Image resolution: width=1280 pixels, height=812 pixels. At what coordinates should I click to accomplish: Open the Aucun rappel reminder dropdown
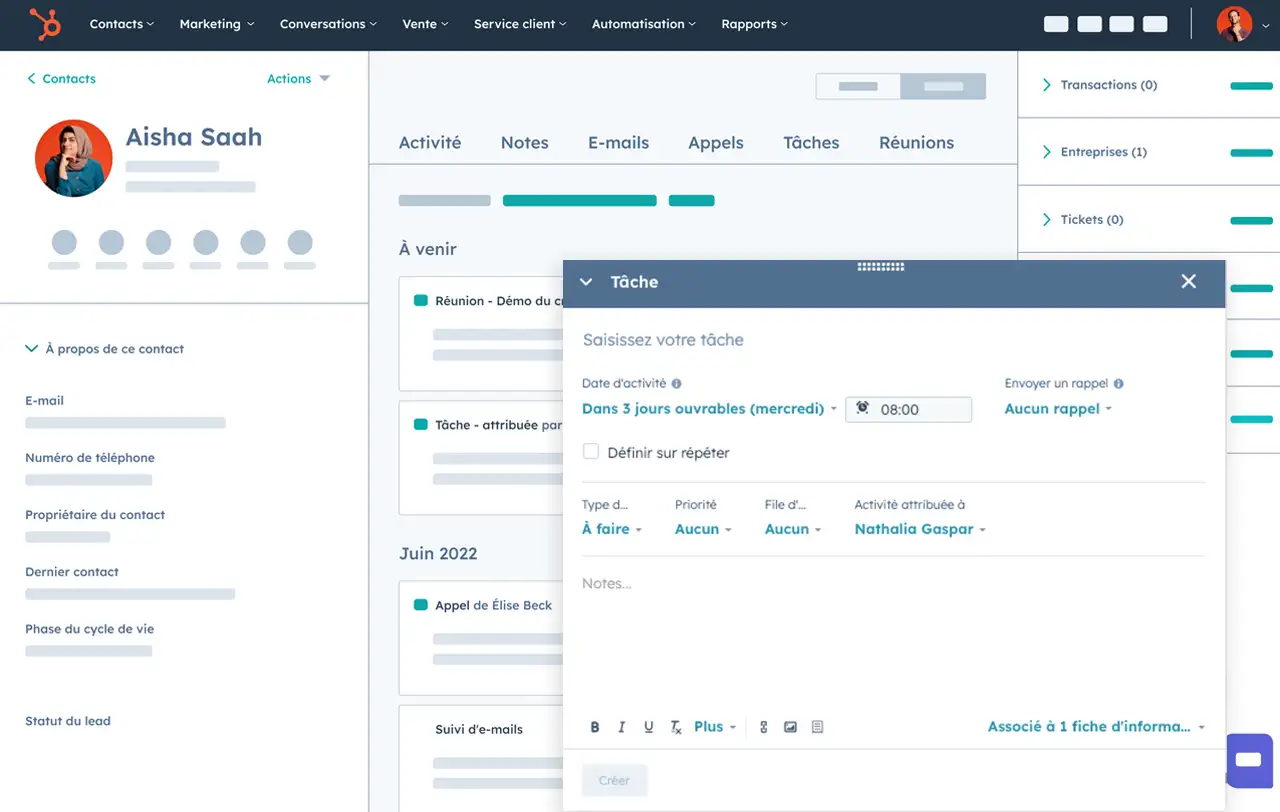click(x=1057, y=409)
